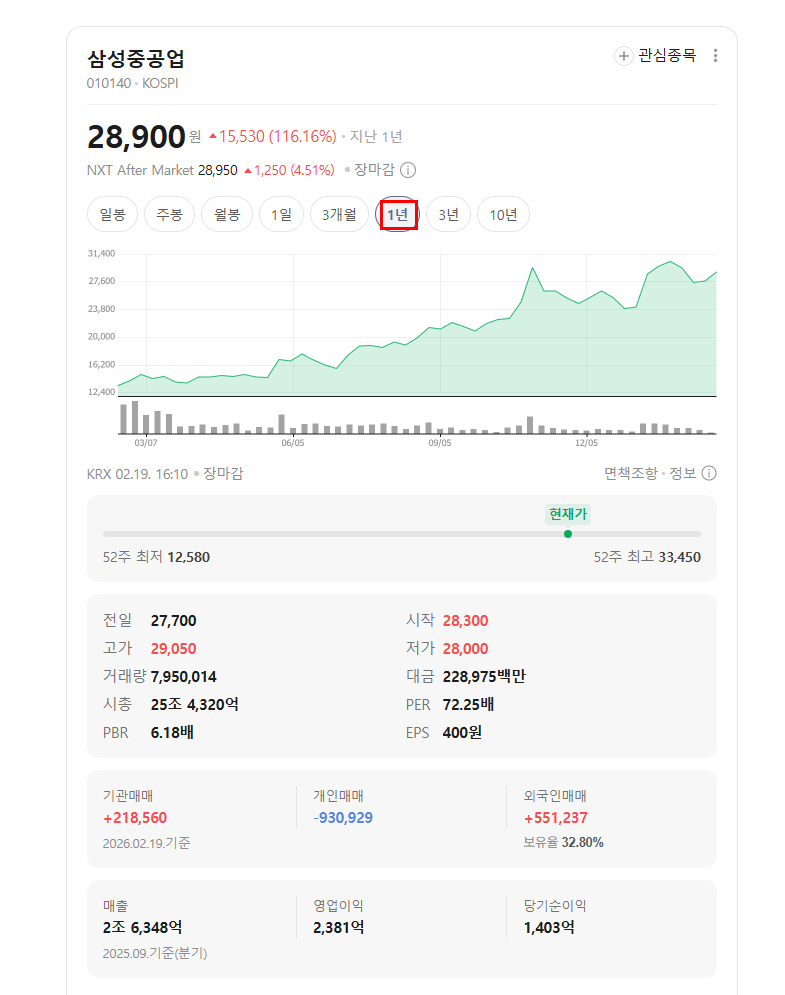Click the 03/07 date label on chart axis
The height and width of the screenshot is (995, 785).
click(x=146, y=443)
